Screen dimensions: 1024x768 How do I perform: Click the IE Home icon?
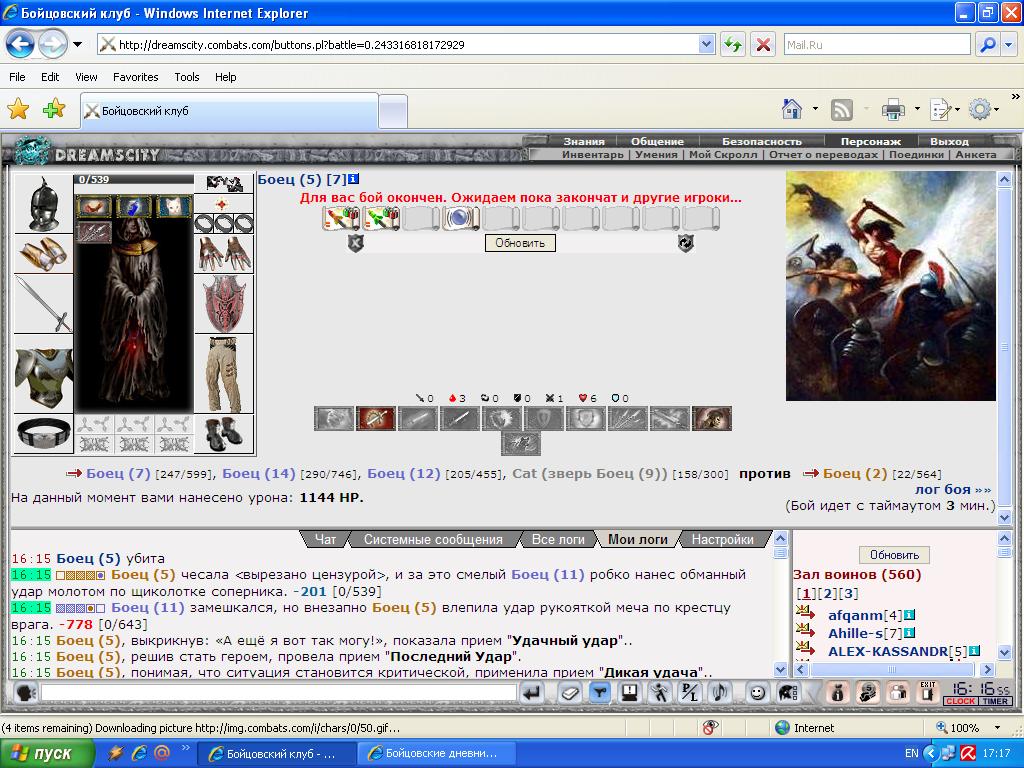pos(792,109)
